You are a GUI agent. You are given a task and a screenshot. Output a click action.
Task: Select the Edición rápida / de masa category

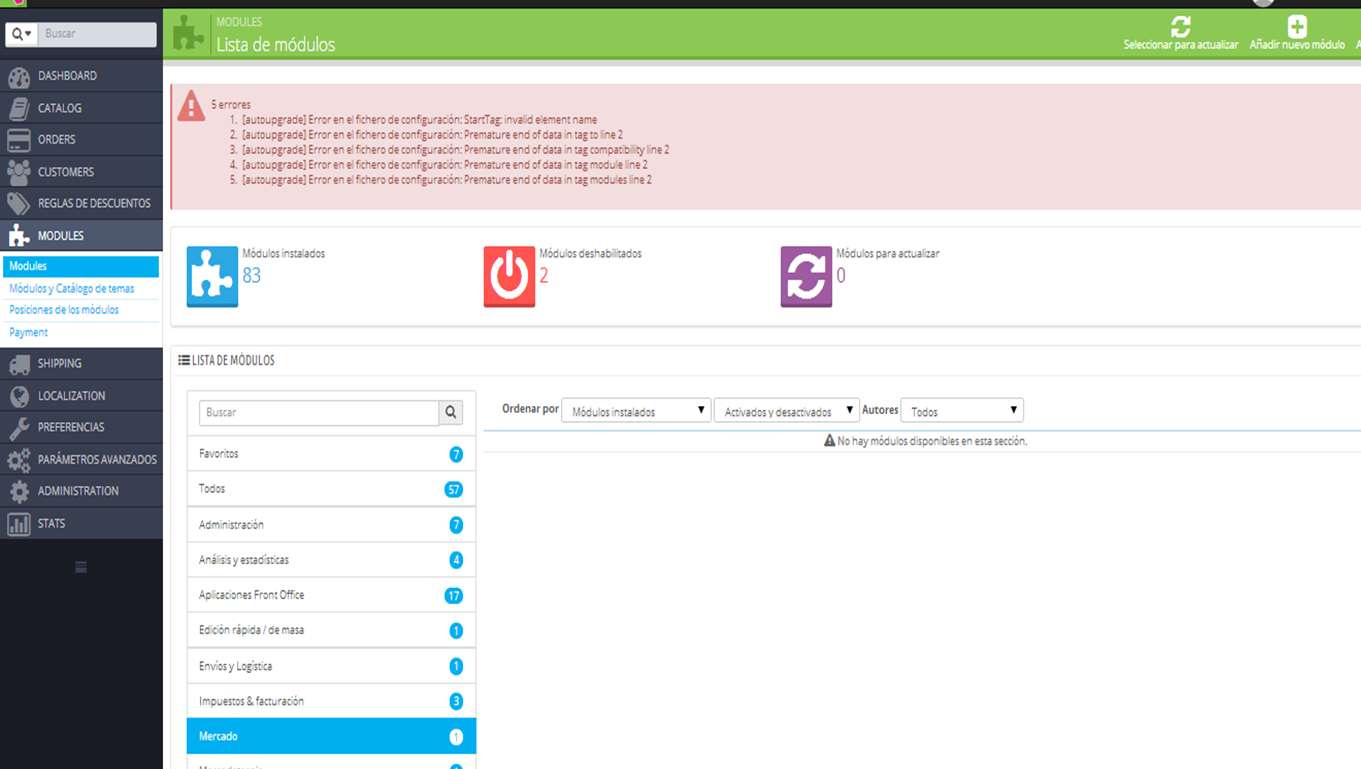click(x=331, y=630)
